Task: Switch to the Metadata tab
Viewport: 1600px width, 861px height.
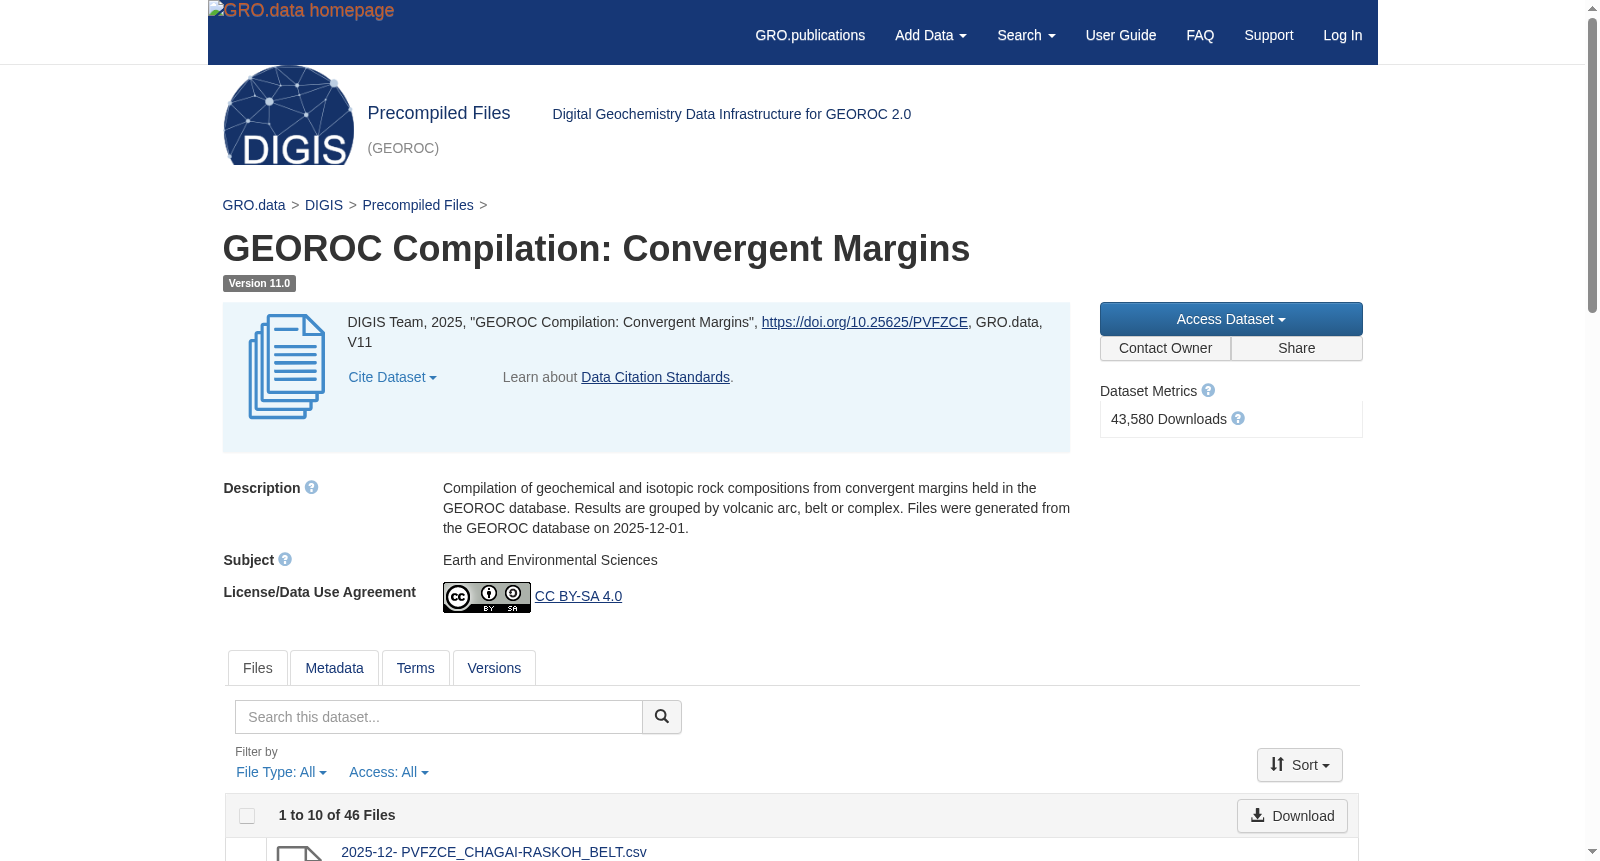Action: click(334, 668)
